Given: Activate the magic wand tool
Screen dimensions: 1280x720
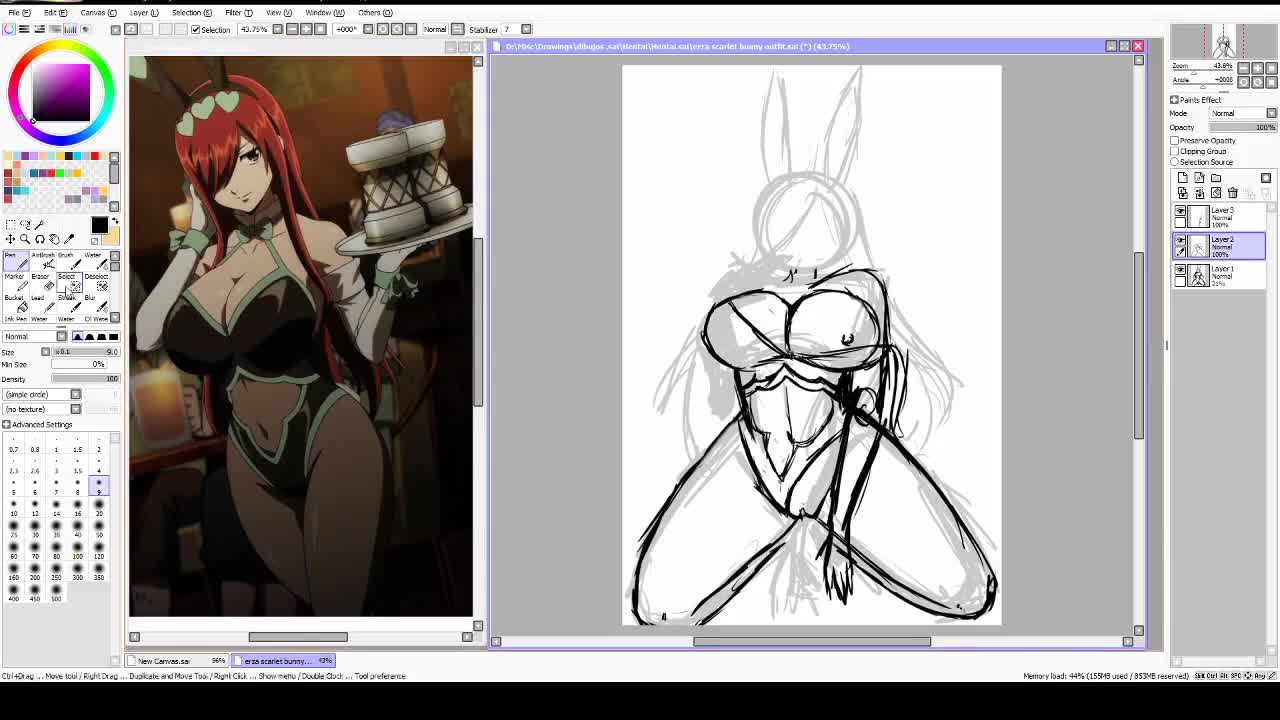Looking at the screenshot, I should click(40, 225).
